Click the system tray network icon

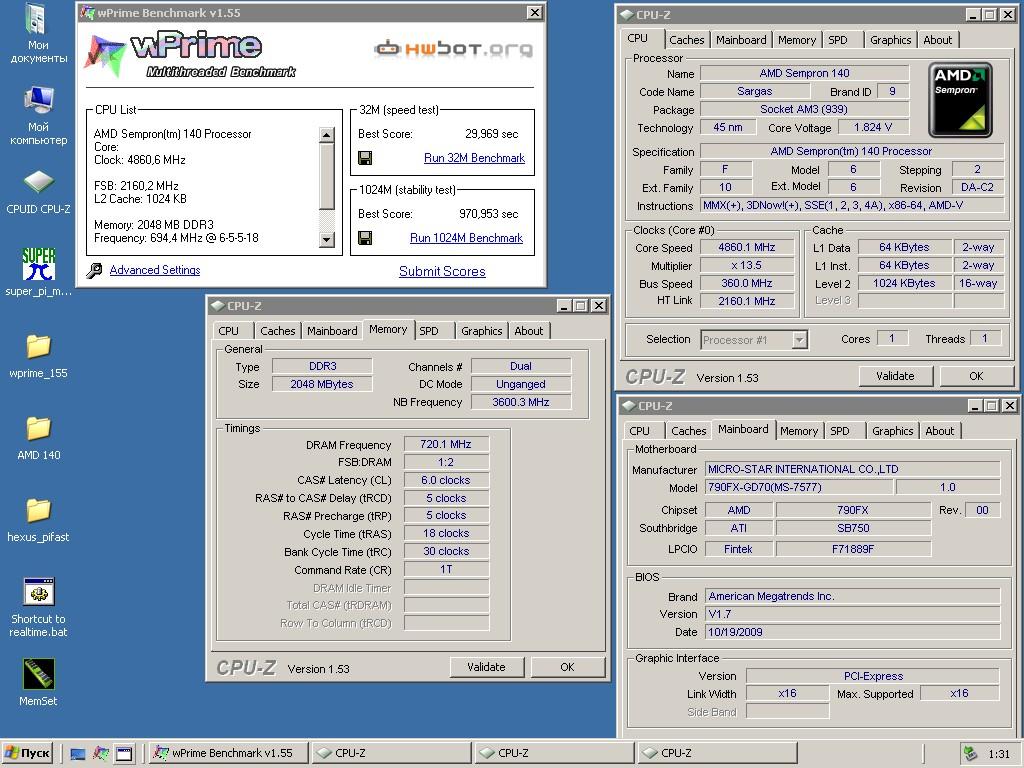click(970, 754)
